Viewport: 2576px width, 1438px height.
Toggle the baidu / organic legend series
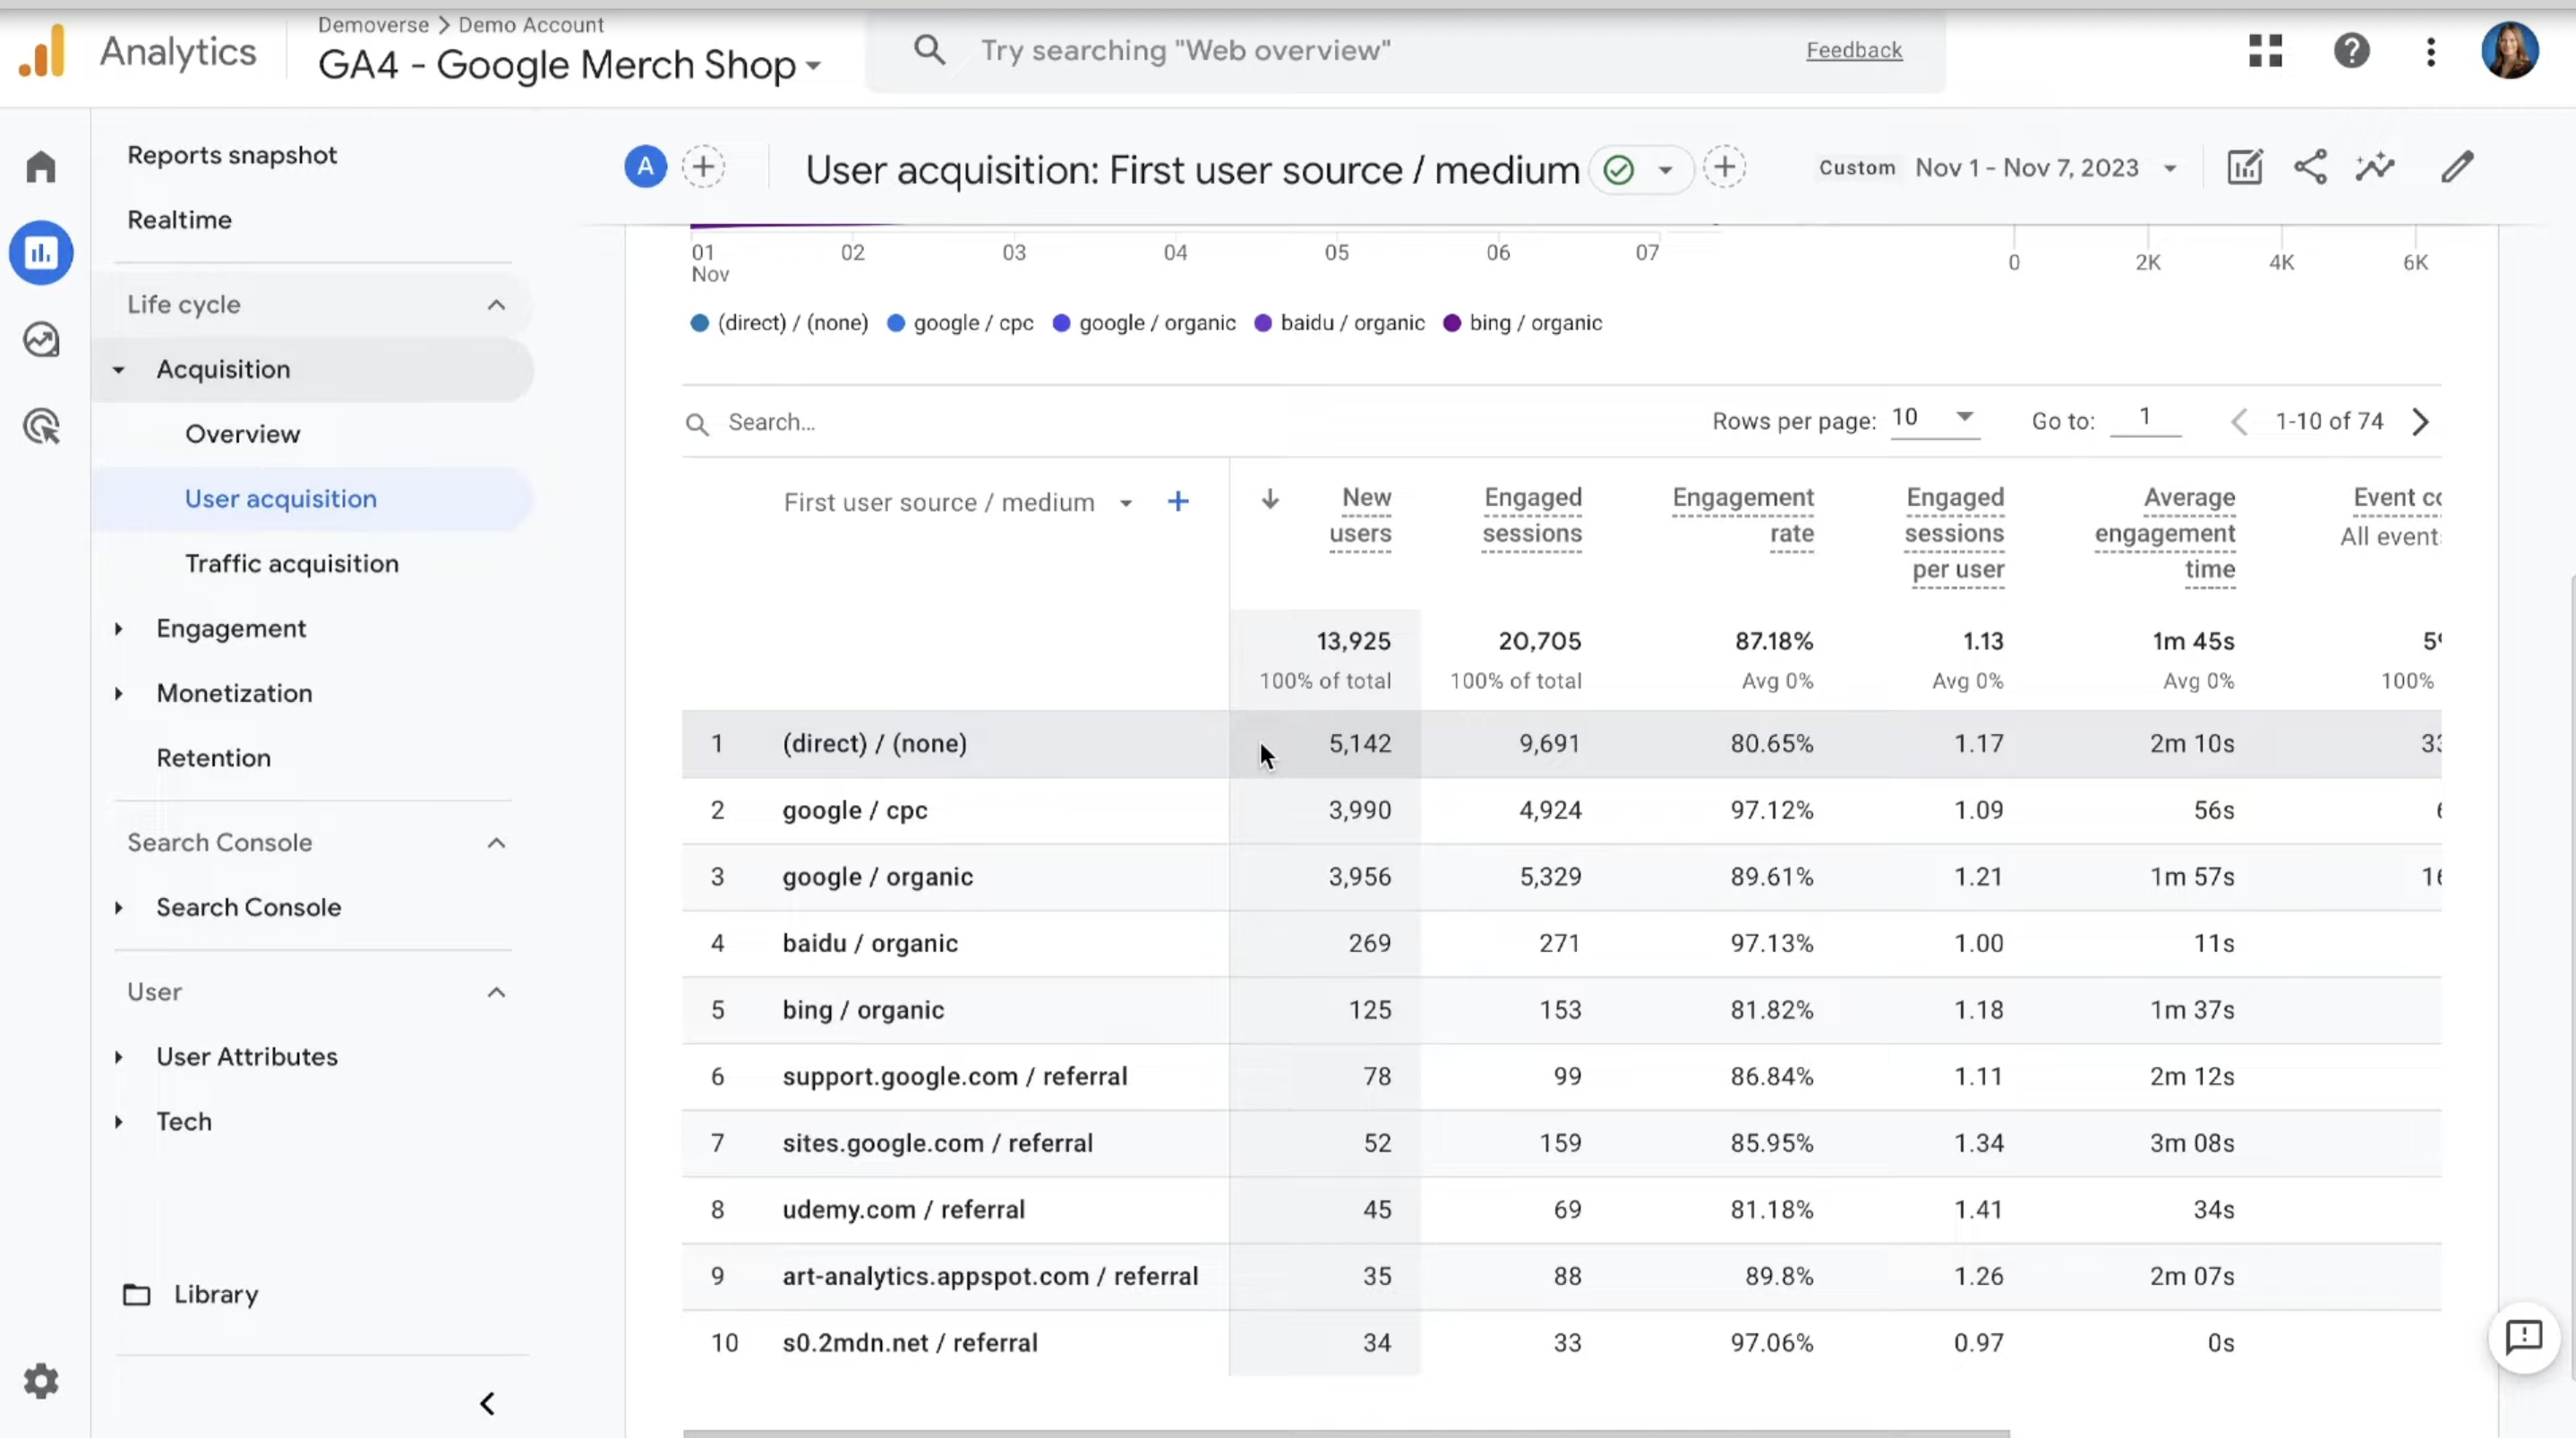[x=1340, y=323]
